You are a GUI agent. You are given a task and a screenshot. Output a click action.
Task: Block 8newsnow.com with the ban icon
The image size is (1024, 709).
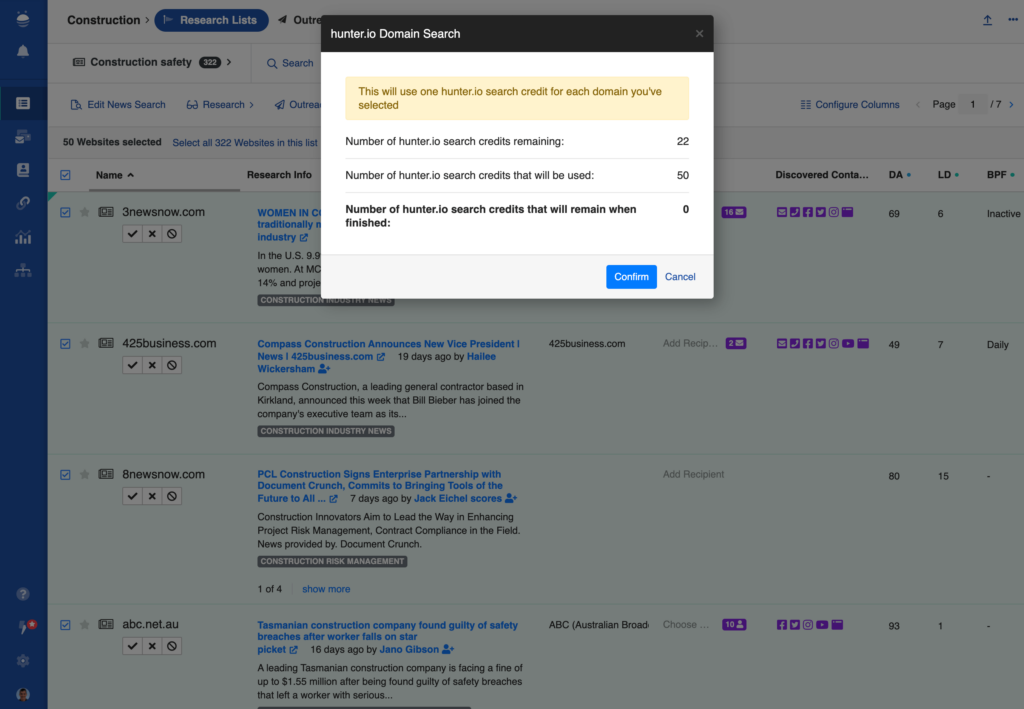coord(172,496)
